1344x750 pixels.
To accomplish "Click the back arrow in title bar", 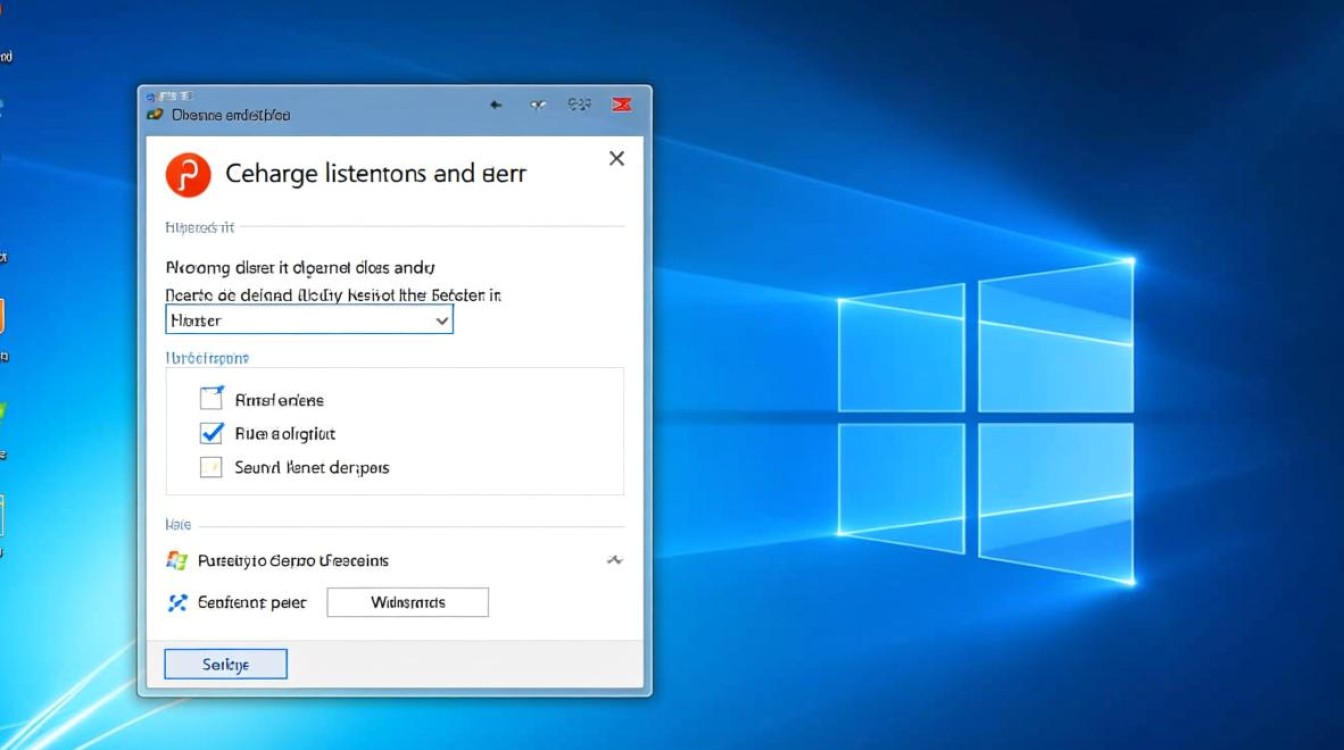I will (496, 104).
